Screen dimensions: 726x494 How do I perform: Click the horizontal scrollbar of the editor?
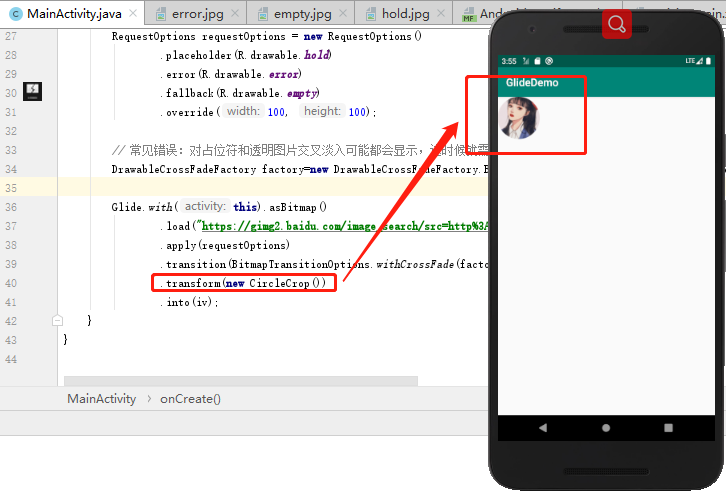[x=241, y=381]
